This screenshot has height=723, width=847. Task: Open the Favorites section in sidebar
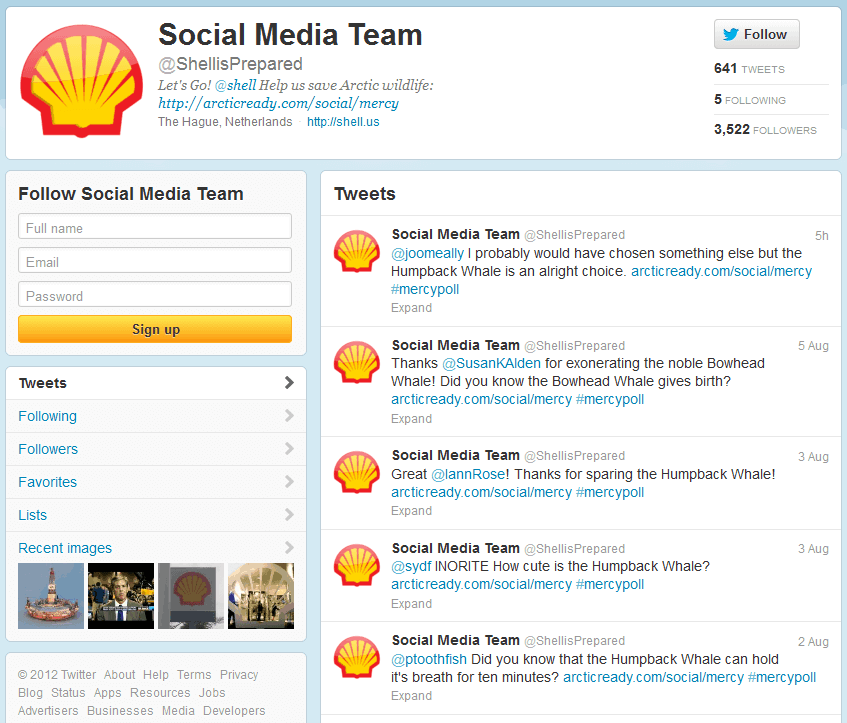(156, 482)
